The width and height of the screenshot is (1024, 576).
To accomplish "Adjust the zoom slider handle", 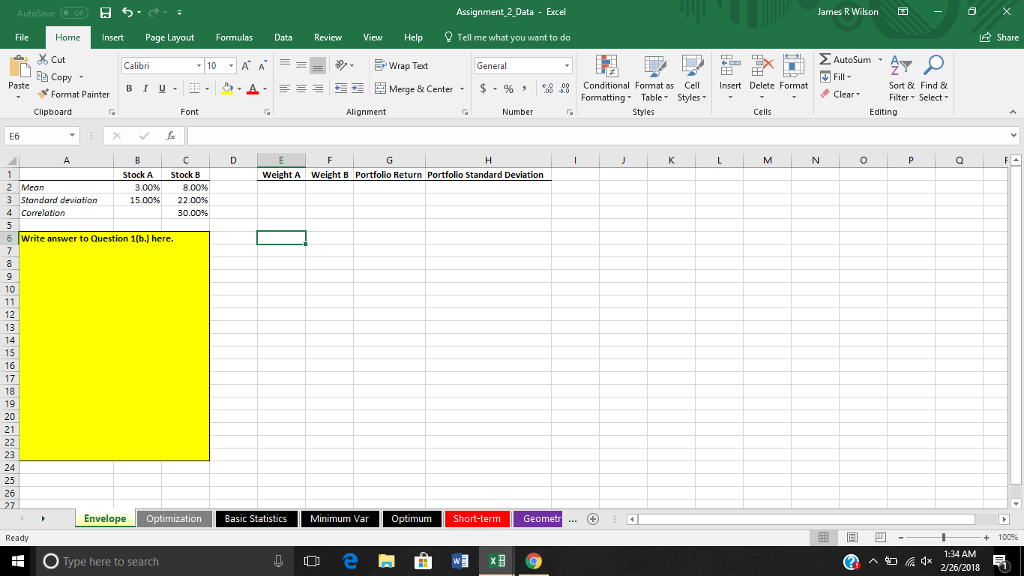I will pyautogui.click(x=943, y=537).
